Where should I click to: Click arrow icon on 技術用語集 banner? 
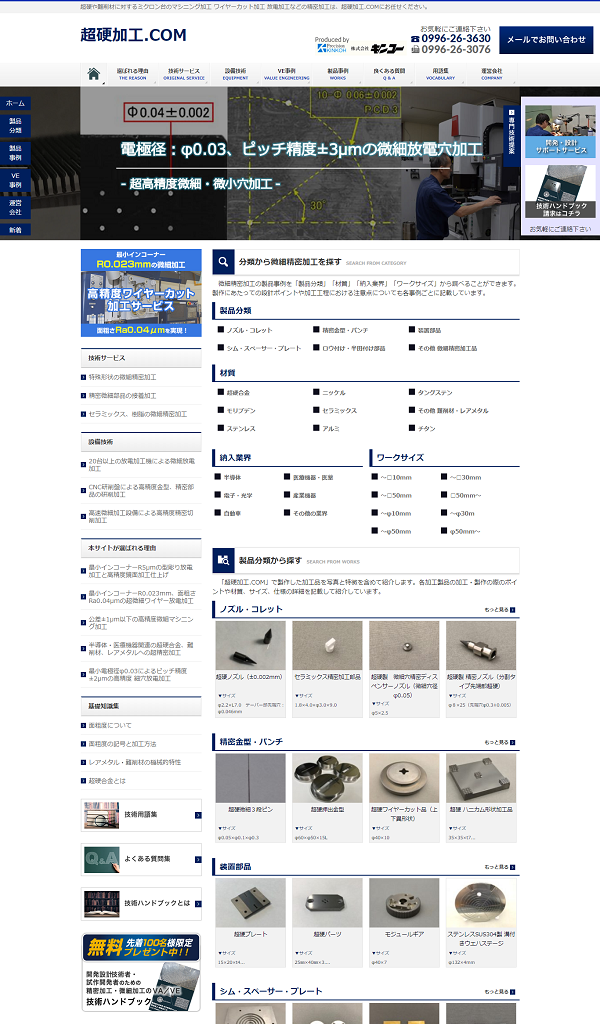coord(198,815)
